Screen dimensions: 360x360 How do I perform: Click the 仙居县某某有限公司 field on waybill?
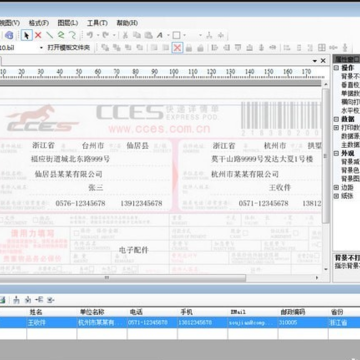point(68,174)
